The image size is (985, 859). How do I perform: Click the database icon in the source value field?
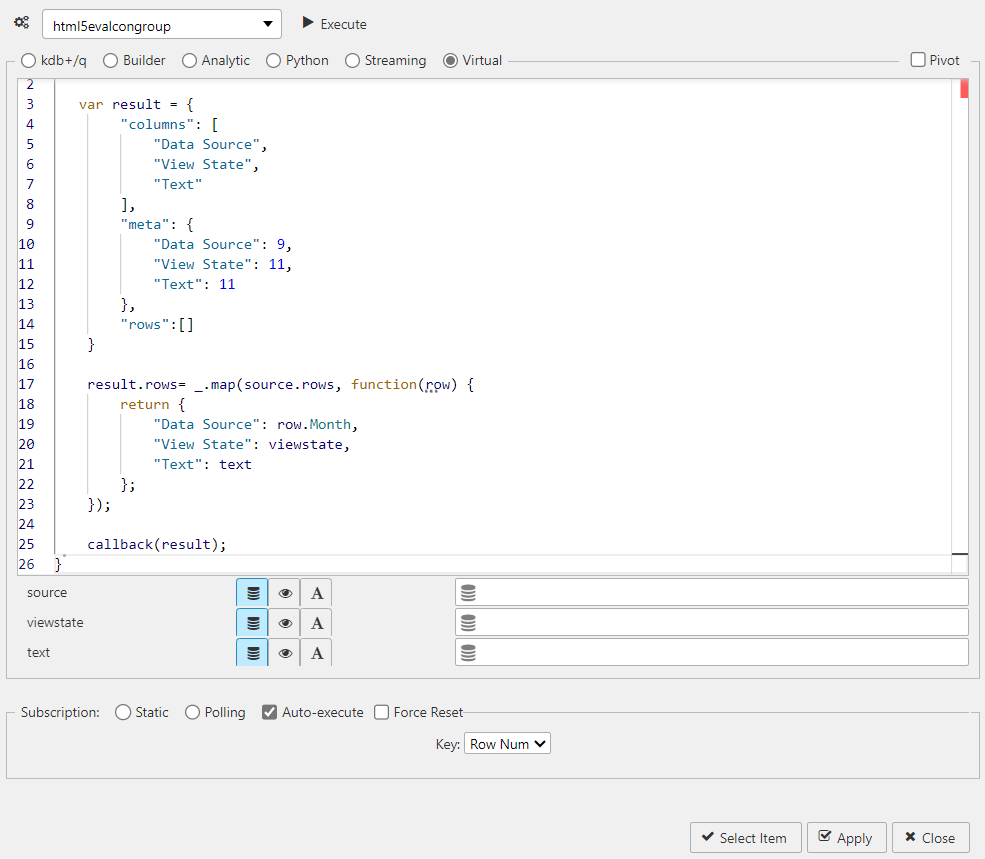click(x=467, y=591)
